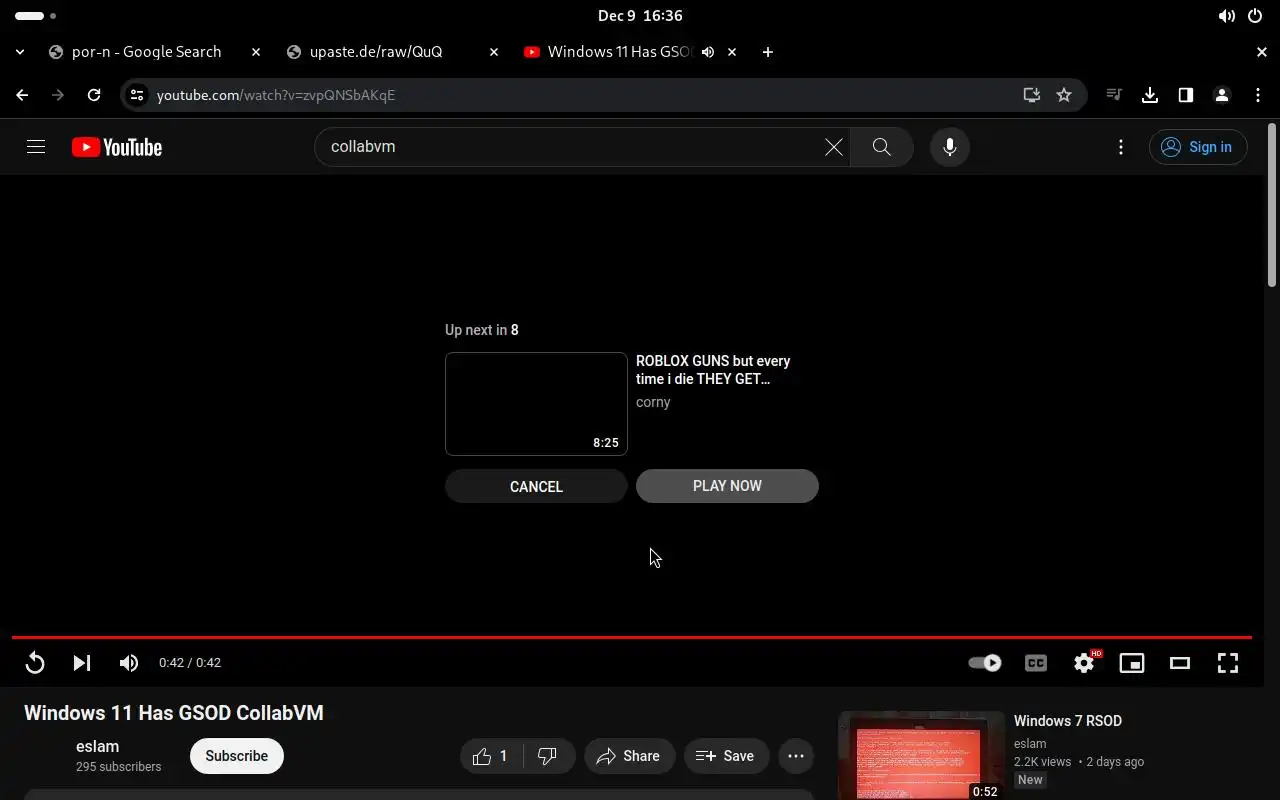Close the upaste.de tab
Screen dimensions: 1280x800
pyautogui.click(x=494, y=52)
